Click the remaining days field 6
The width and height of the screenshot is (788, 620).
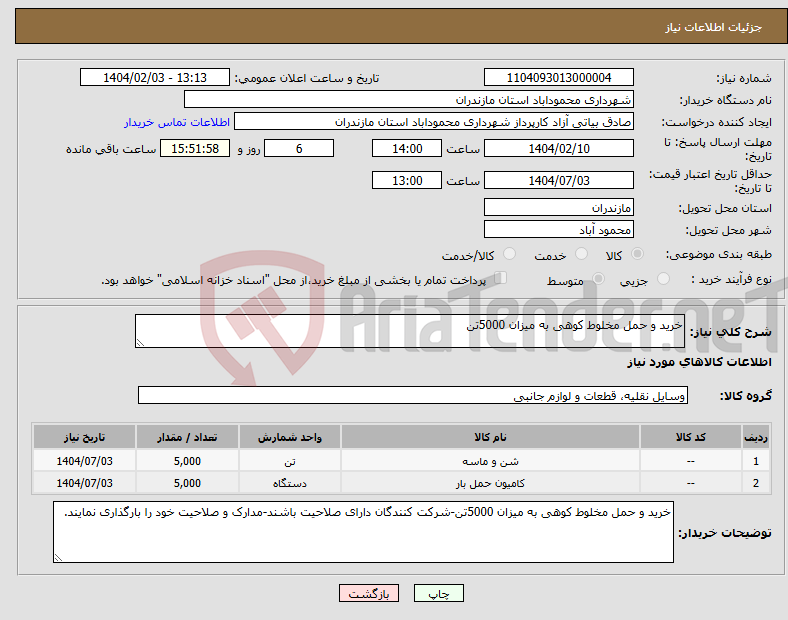pos(299,148)
